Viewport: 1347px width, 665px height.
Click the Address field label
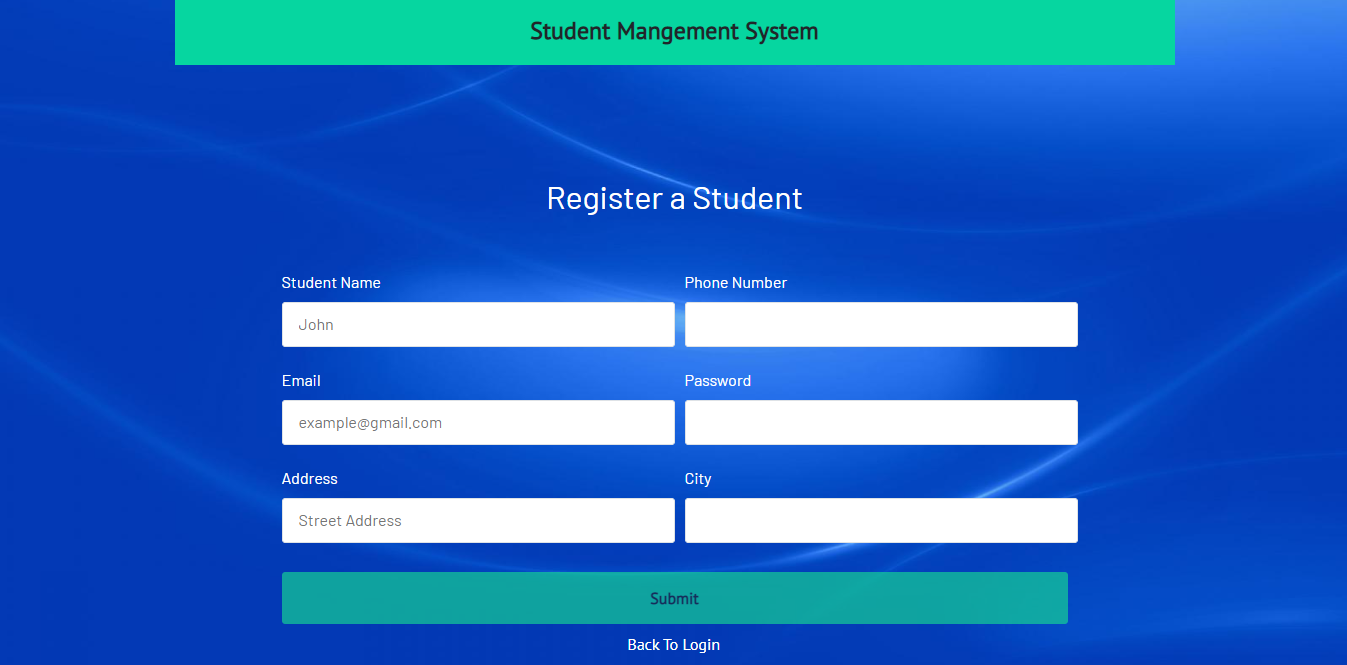point(309,479)
